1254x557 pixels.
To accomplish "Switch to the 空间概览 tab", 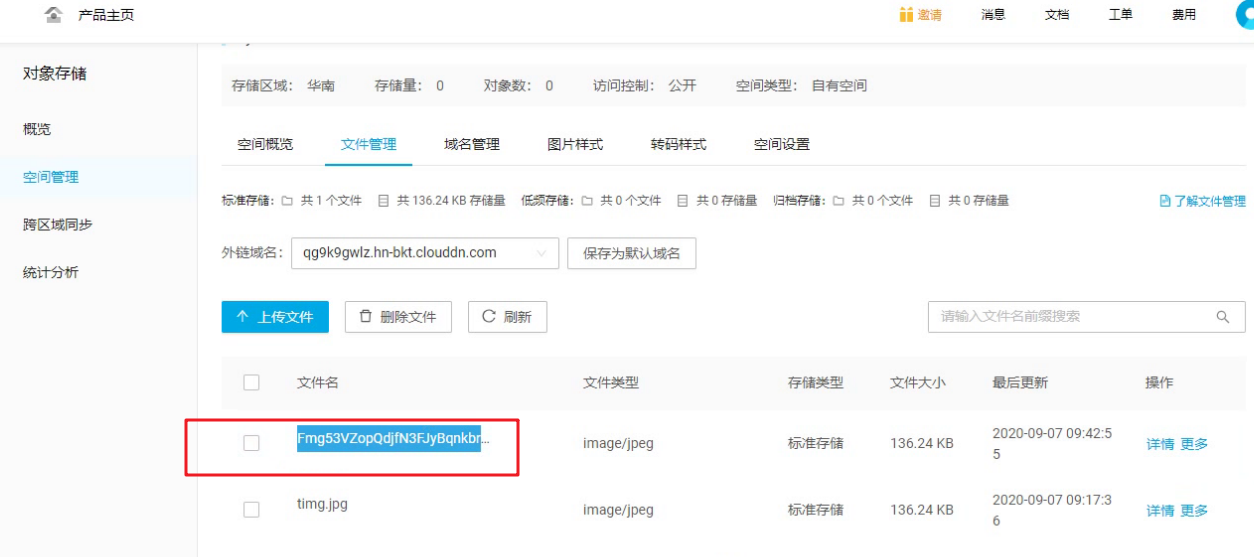I will (265, 144).
